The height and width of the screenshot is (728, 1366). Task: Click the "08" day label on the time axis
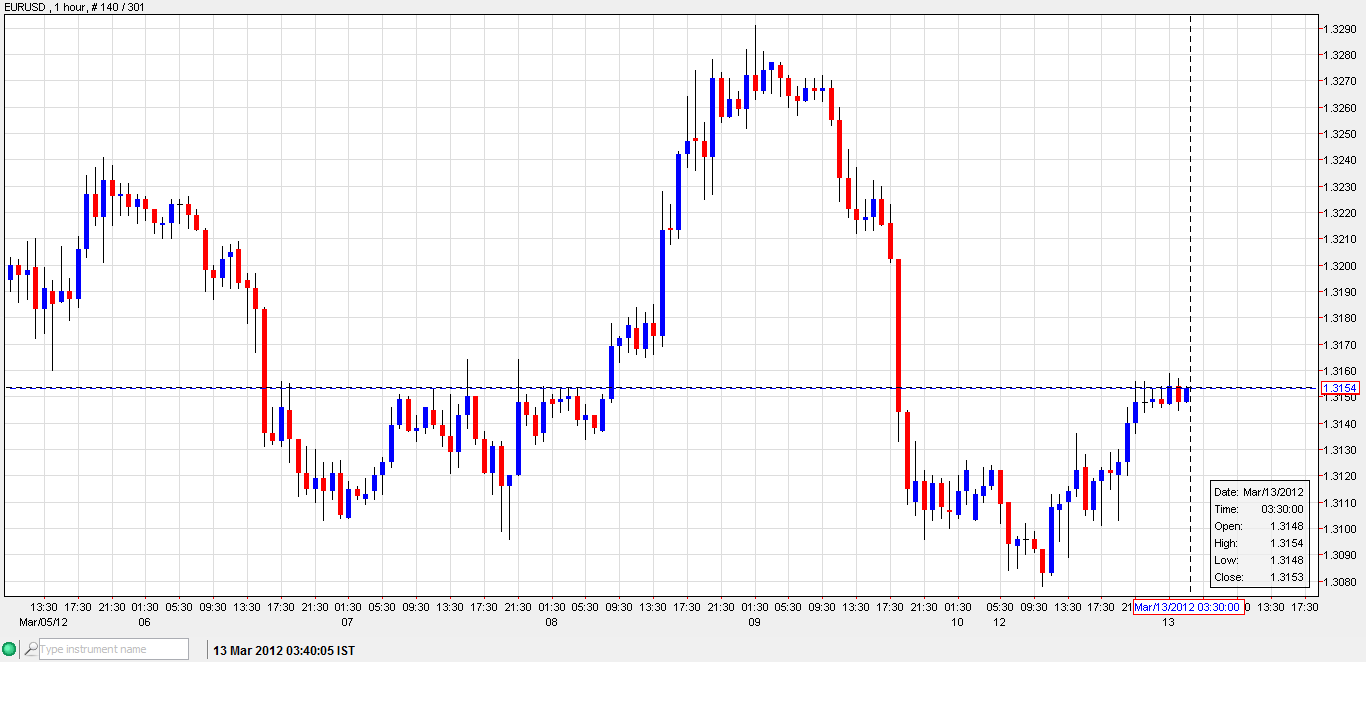click(551, 622)
